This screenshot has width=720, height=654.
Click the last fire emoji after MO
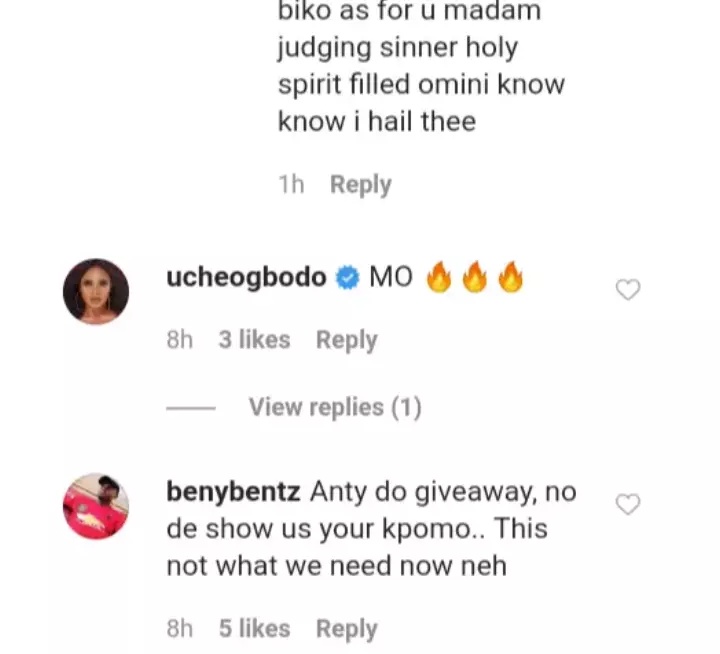tap(510, 278)
